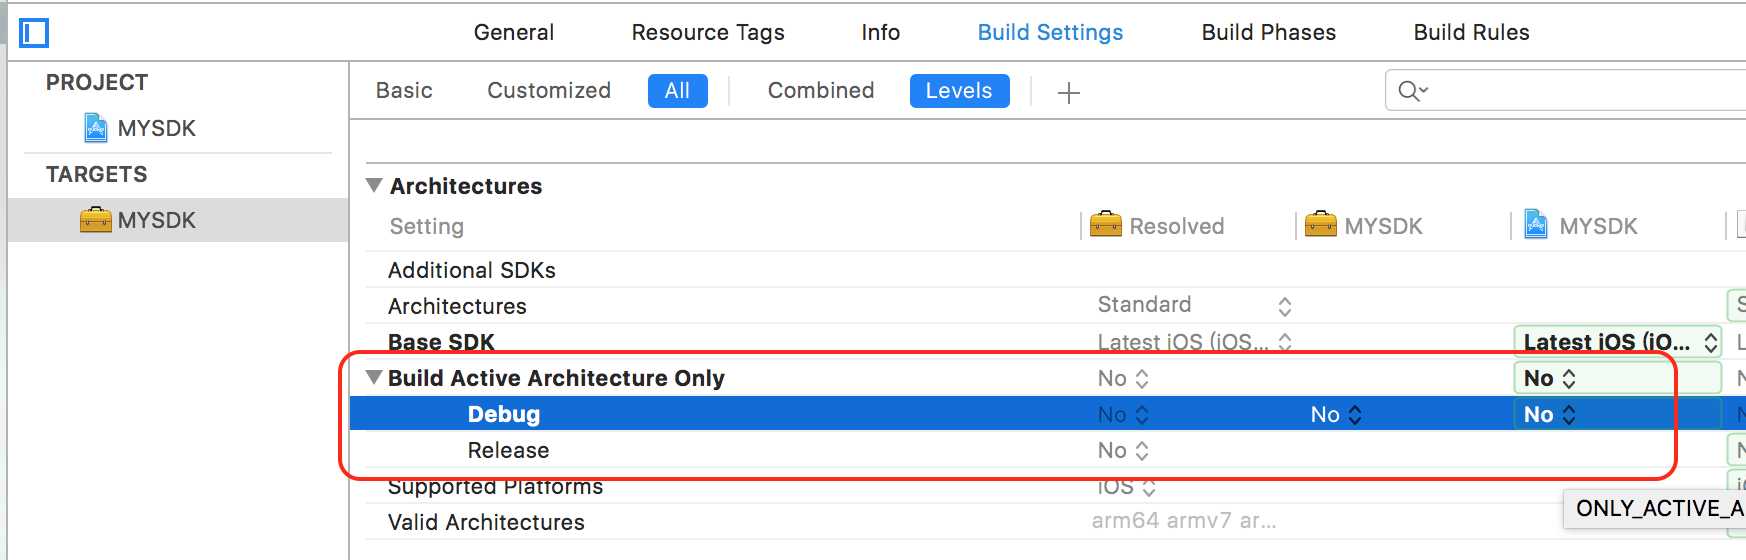This screenshot has width=1746, height=560.
Task: Select the All filter toggle
Action: pyautogui.click(x=677, y=91)
